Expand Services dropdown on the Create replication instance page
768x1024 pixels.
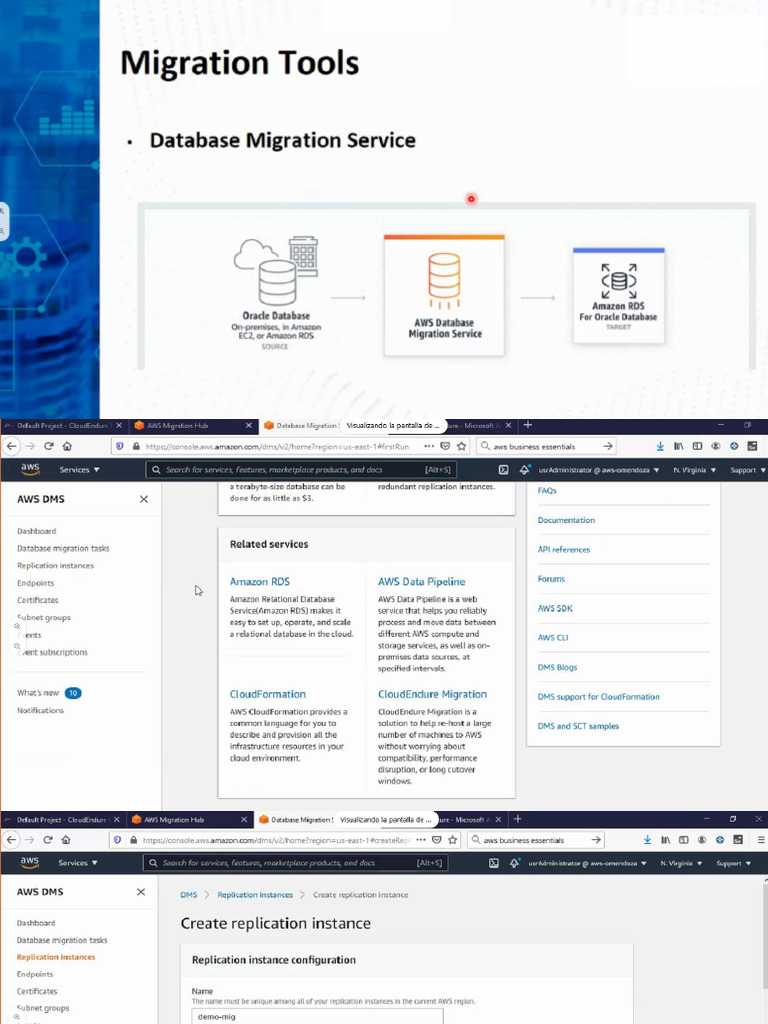[78, 862]
